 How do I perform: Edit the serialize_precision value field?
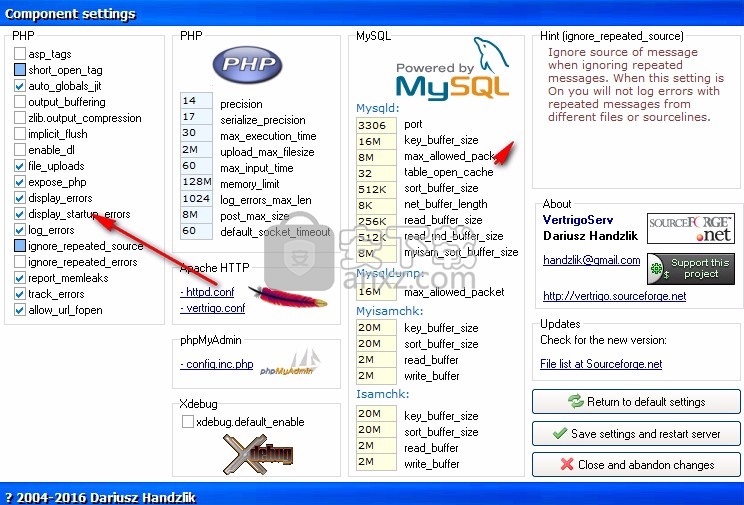click(196, 117)
